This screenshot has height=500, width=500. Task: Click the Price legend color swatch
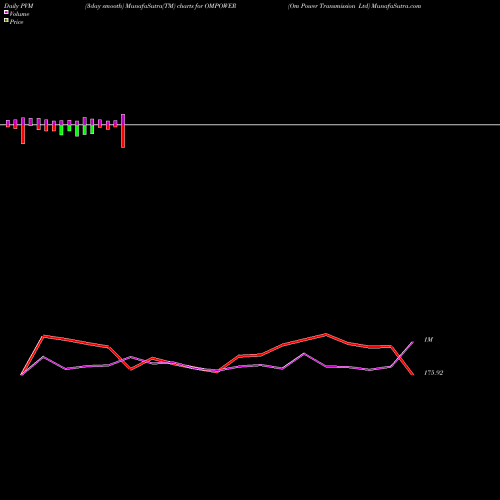6,20
